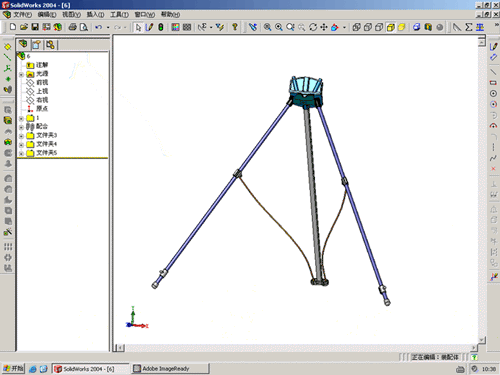Click the Zoom to Fit magnifier
500x375 pixels.
pyautogui.click(x=267, y=27)
